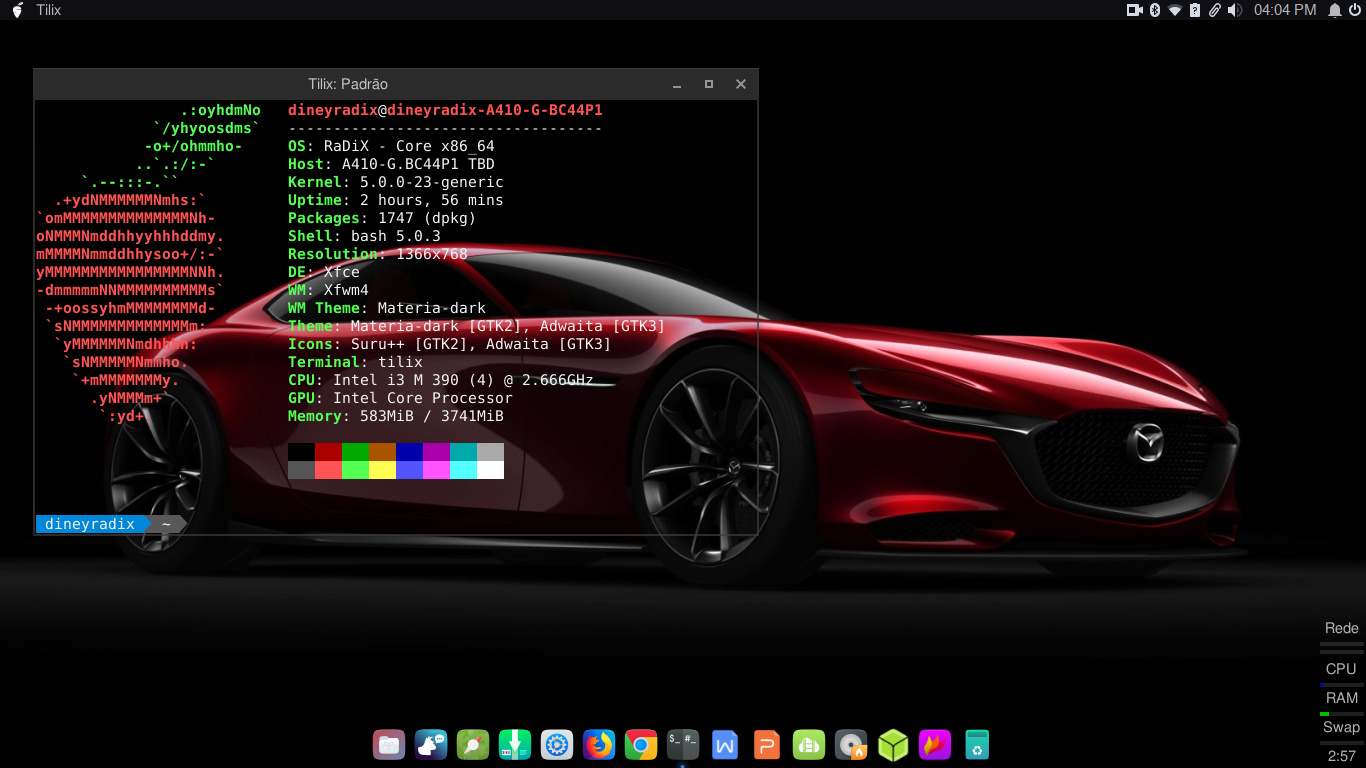Click the bright red swatch in terminal palette
Viewport: 1366px width, 768px height.
tap(328, 470)
